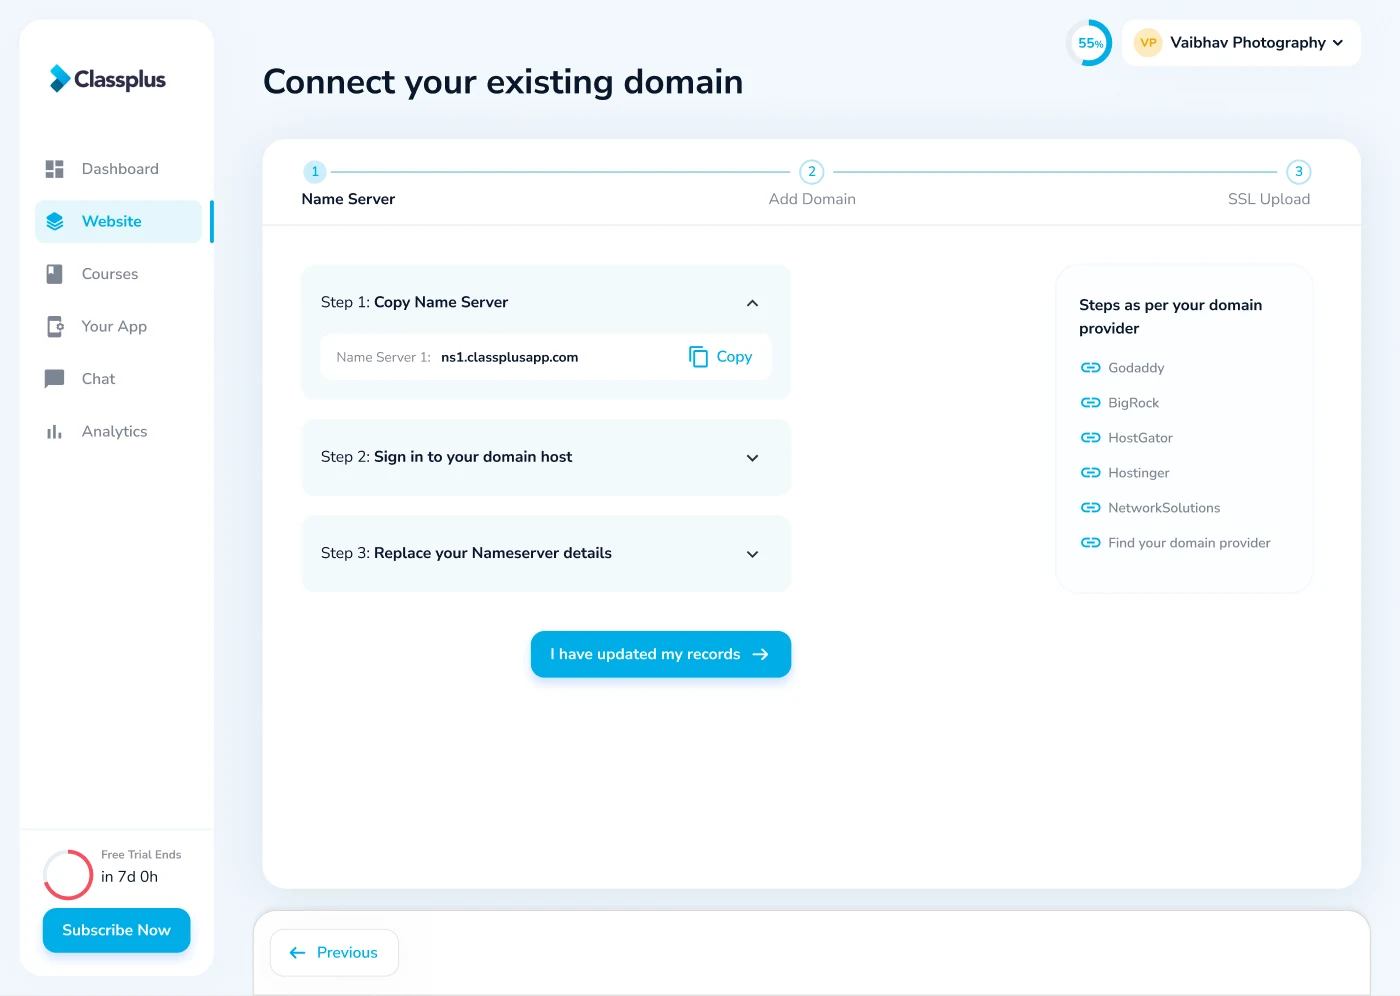Click the link icon next to HostGator
This screenshot has height=996, width=1400.
pos(1090,438)
